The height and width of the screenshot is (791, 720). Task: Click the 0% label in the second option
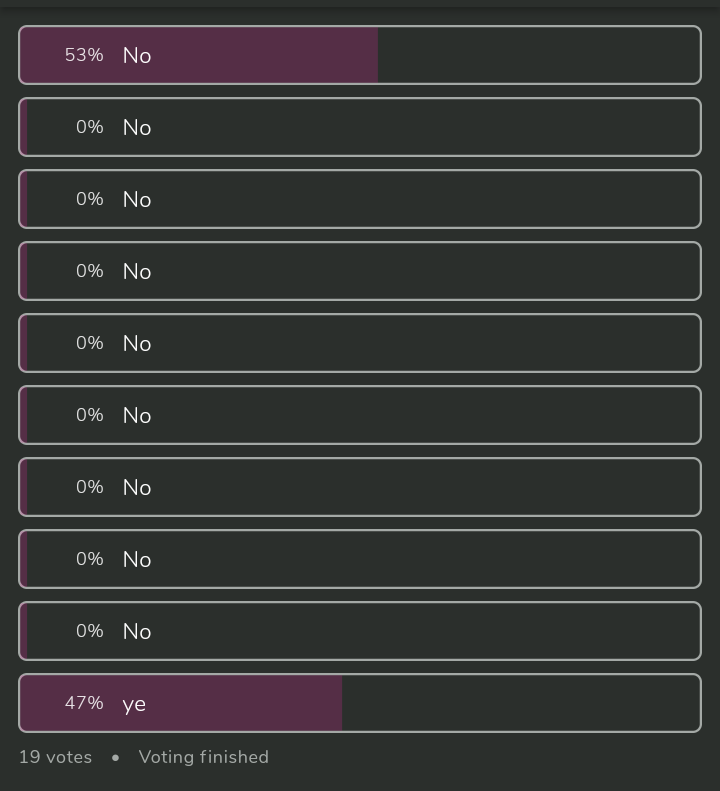click(90, 127)
